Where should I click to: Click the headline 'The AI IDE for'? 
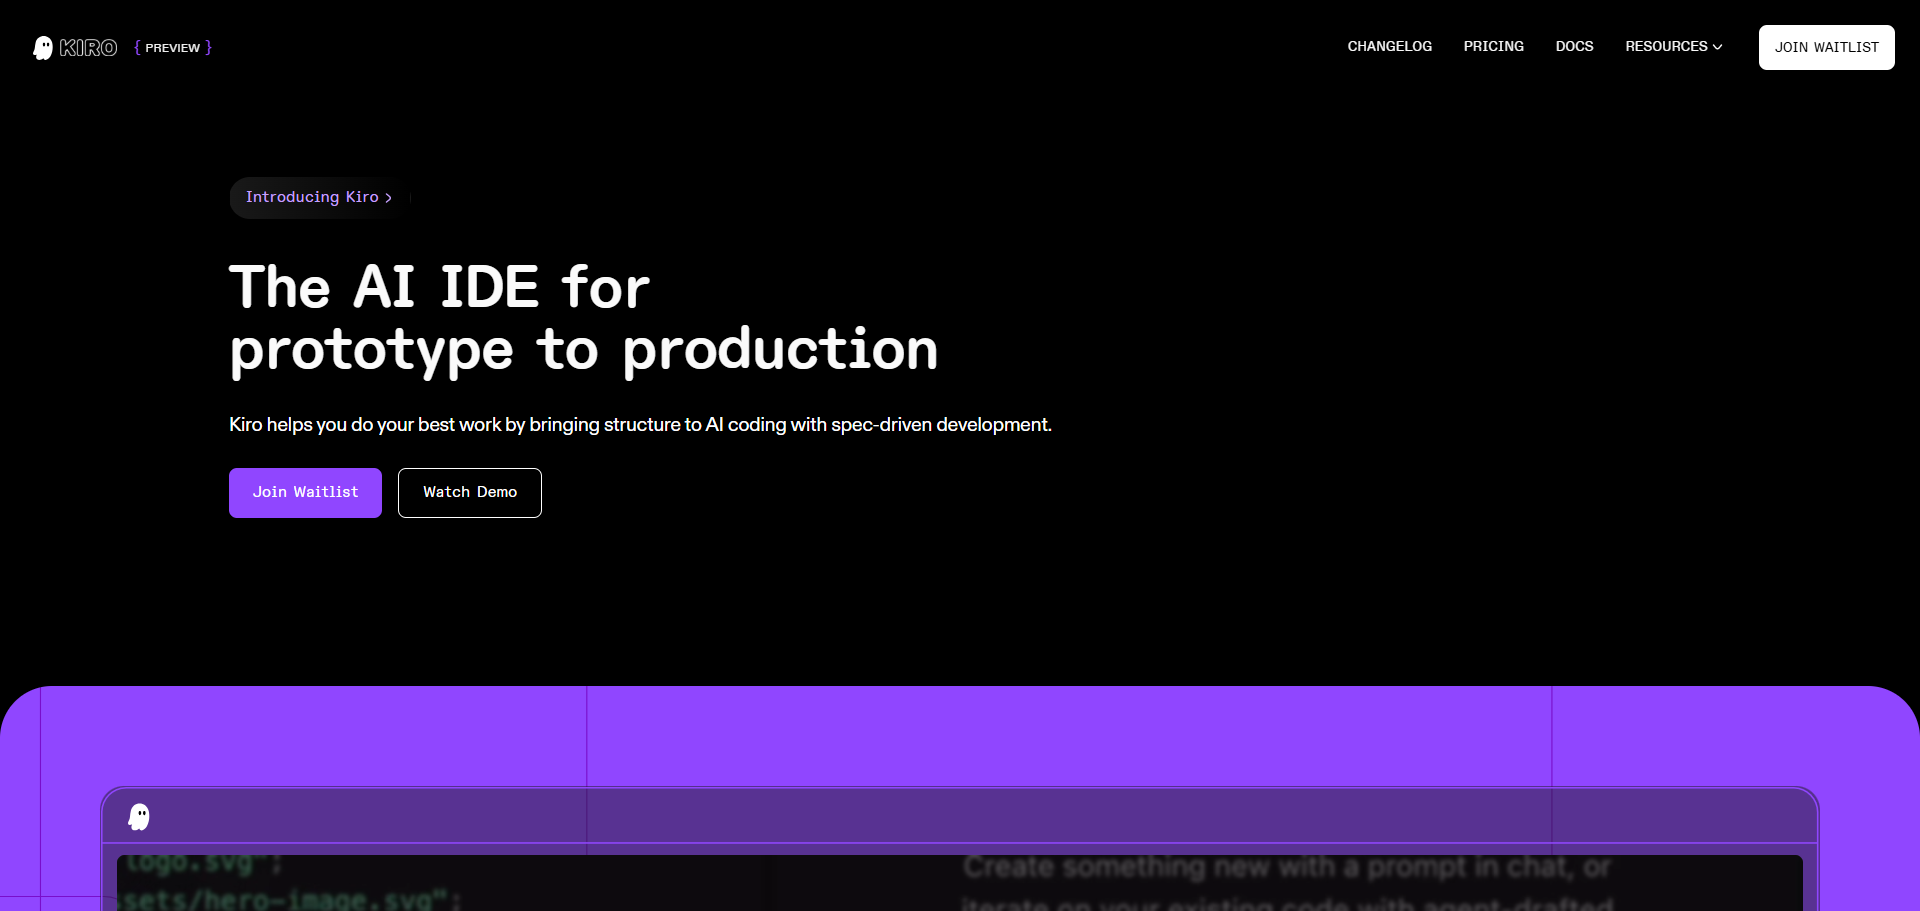(x=440, y=288)
